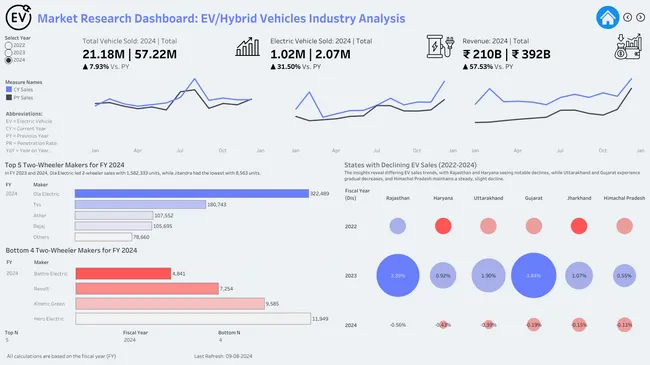Click the dashboard main title
Screen dimensions: 650x365
pos(221,18)
